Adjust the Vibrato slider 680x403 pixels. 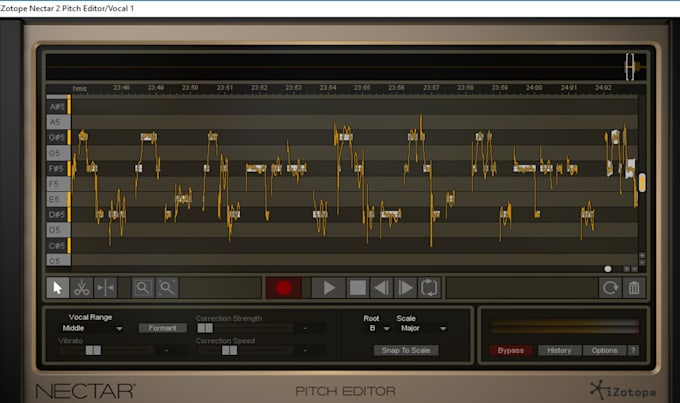93,350
